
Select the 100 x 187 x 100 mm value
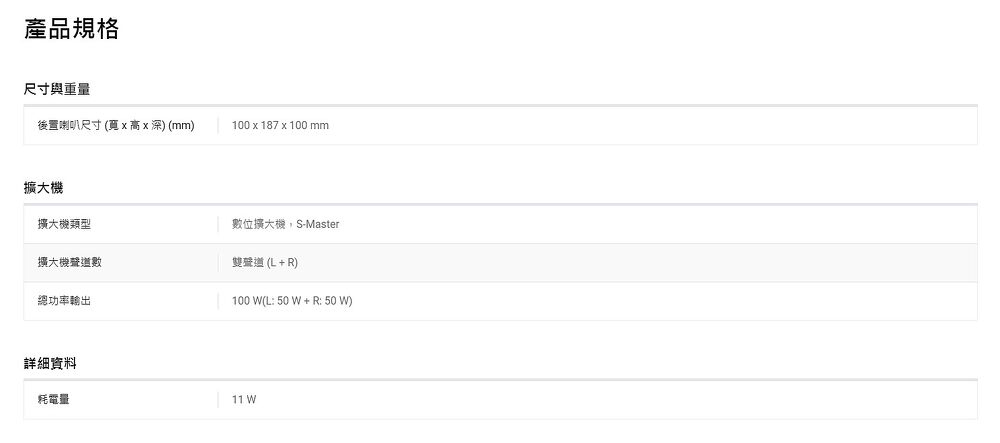[280, 126]
